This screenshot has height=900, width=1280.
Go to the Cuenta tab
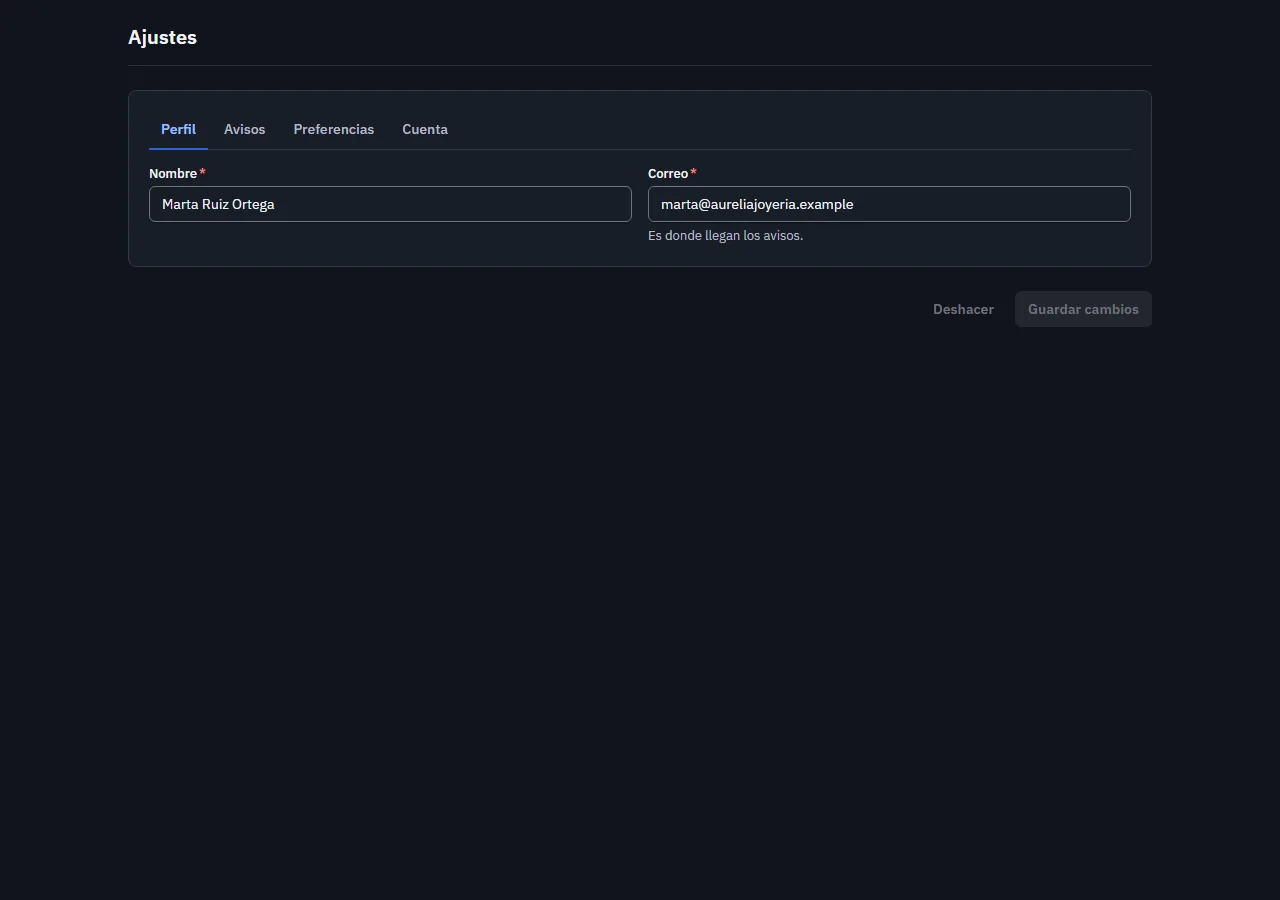click(x=425, y=129)
